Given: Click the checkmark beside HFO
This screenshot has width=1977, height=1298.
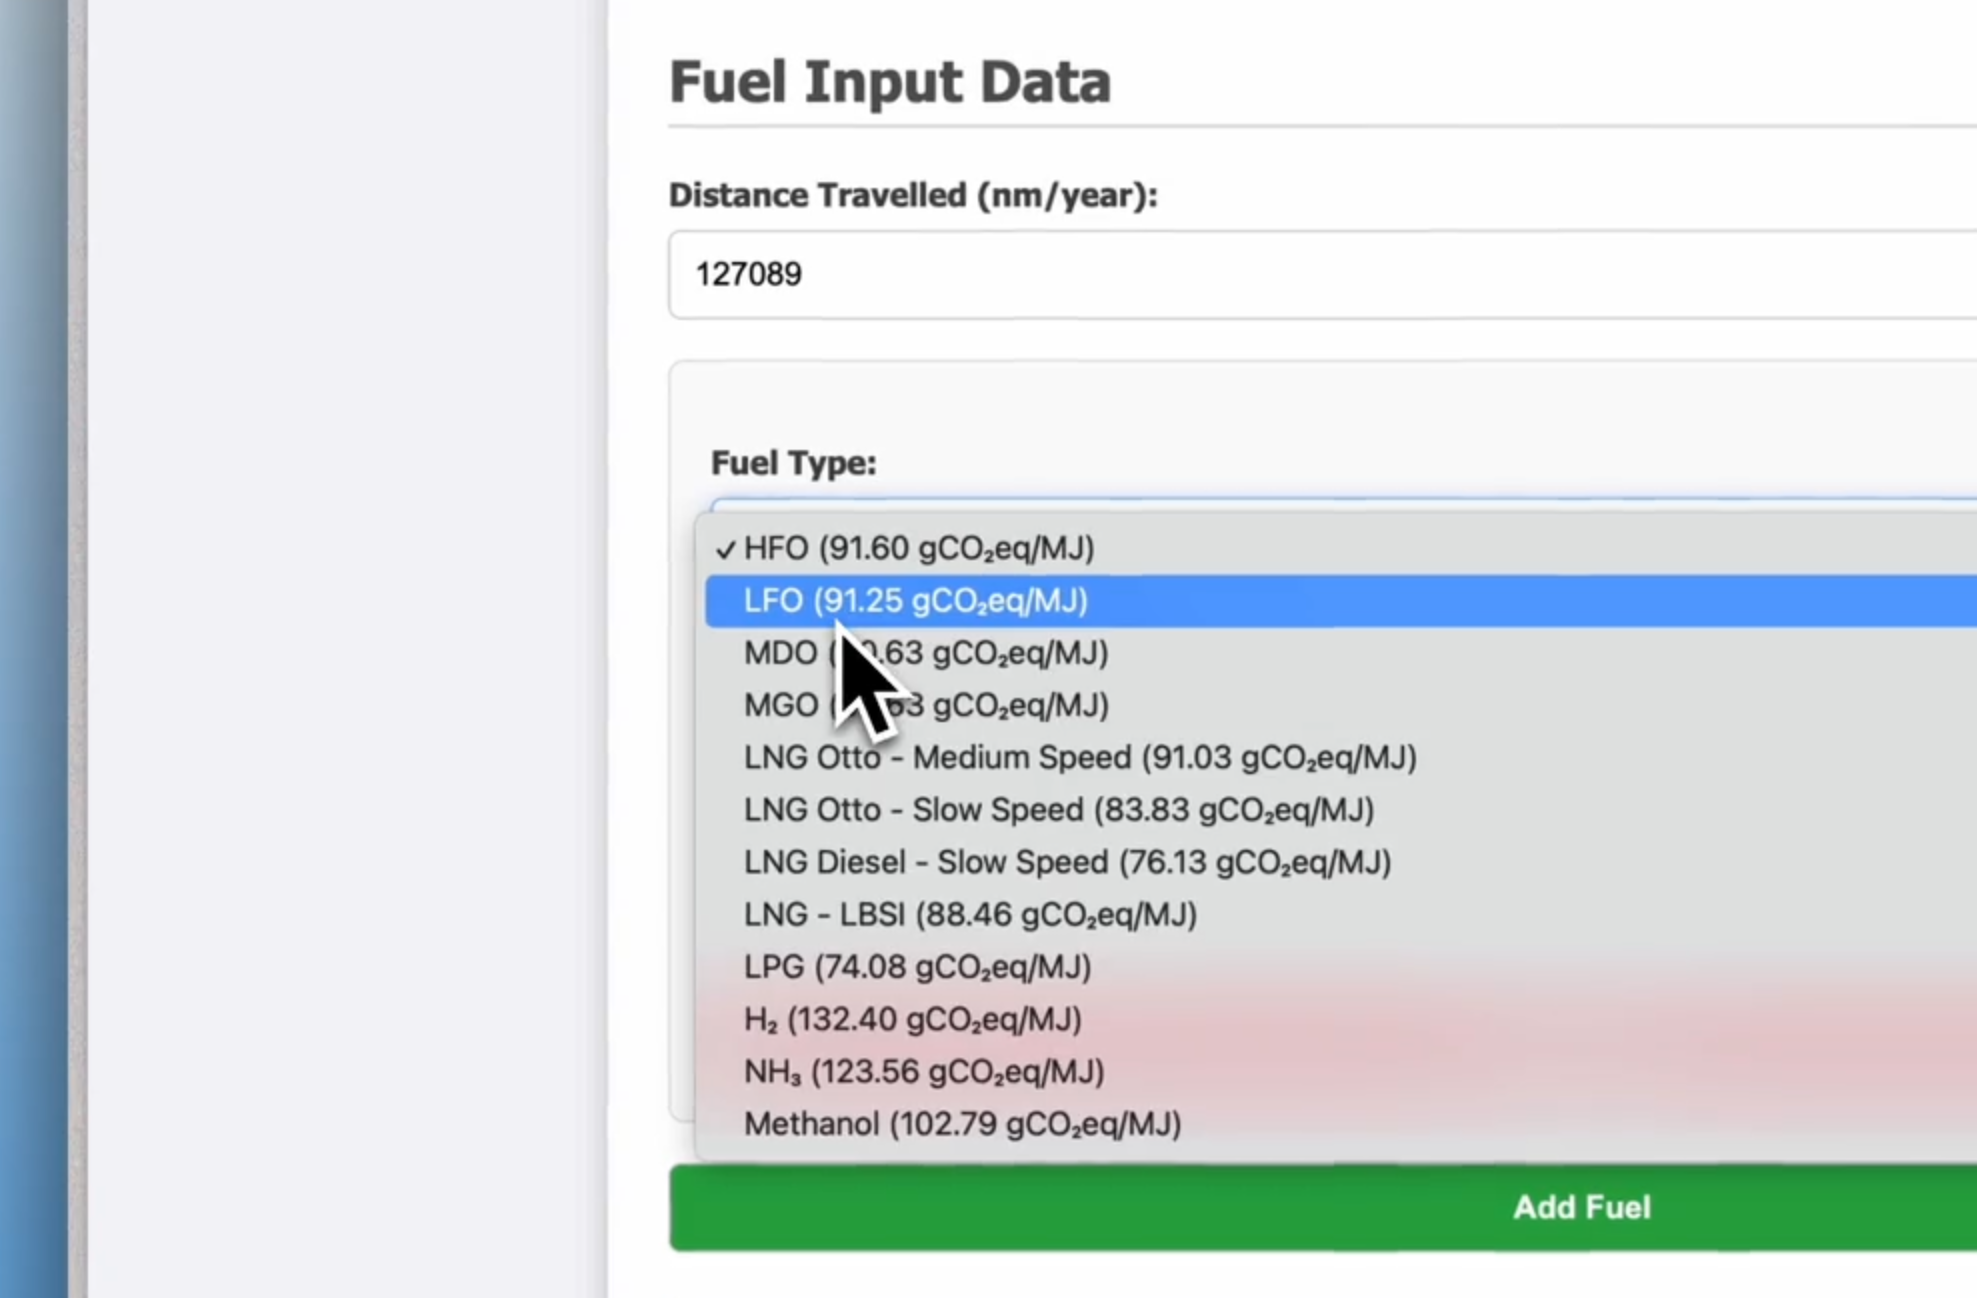Looking at the screenshot, I should point(725,549).
